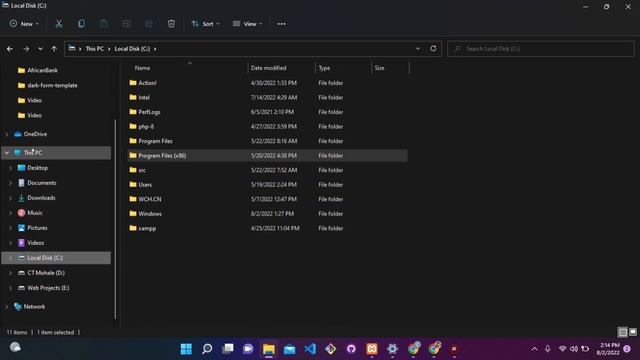
Task: Go forward with the right arrow
Action: [26, 49]
